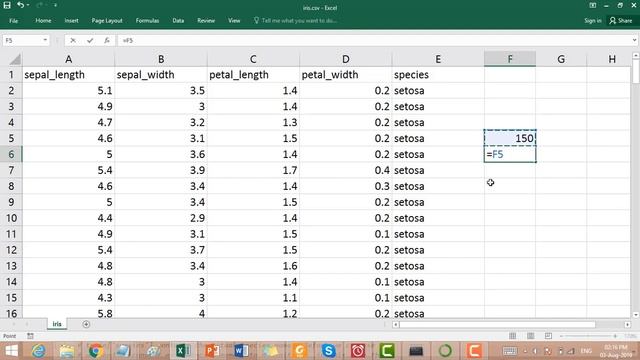The image size is (640, 360).
Task: Open Customize Quick Access Toolbar dropdown
Action: tap(55, 5)
